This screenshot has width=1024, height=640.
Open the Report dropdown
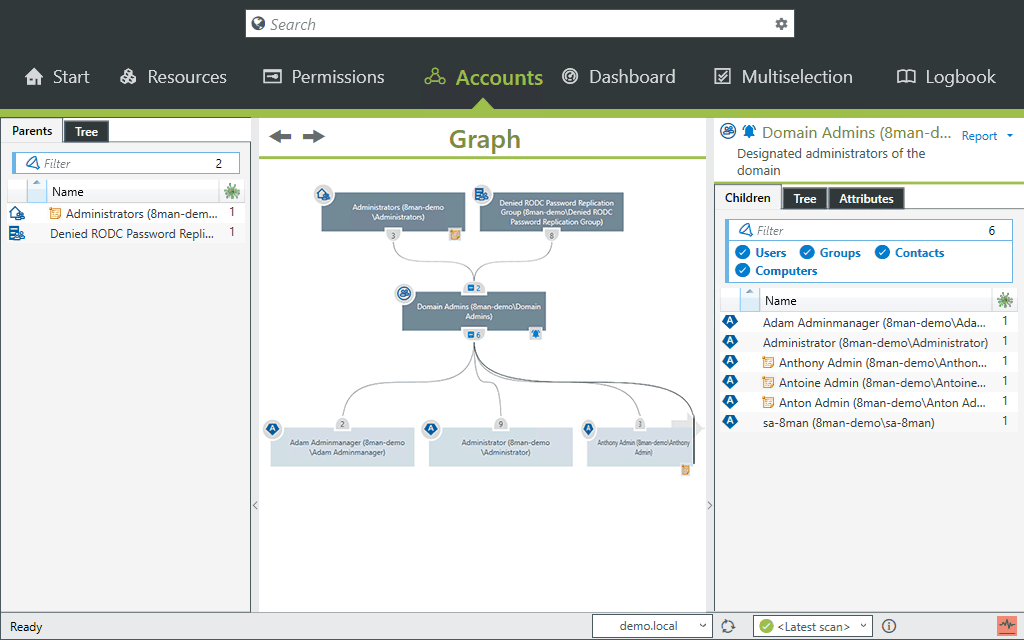coord(987,136)
